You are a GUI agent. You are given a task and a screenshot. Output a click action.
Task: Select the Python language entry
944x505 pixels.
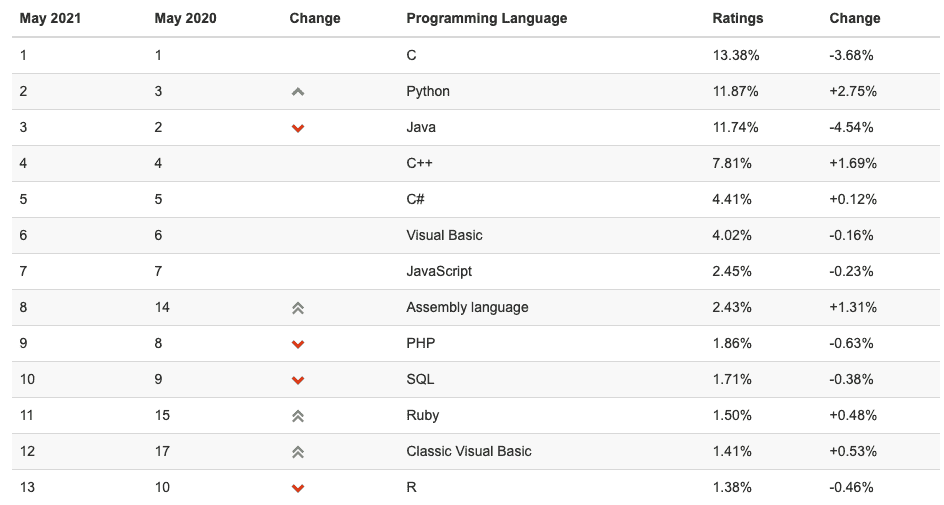click(428, 91)
